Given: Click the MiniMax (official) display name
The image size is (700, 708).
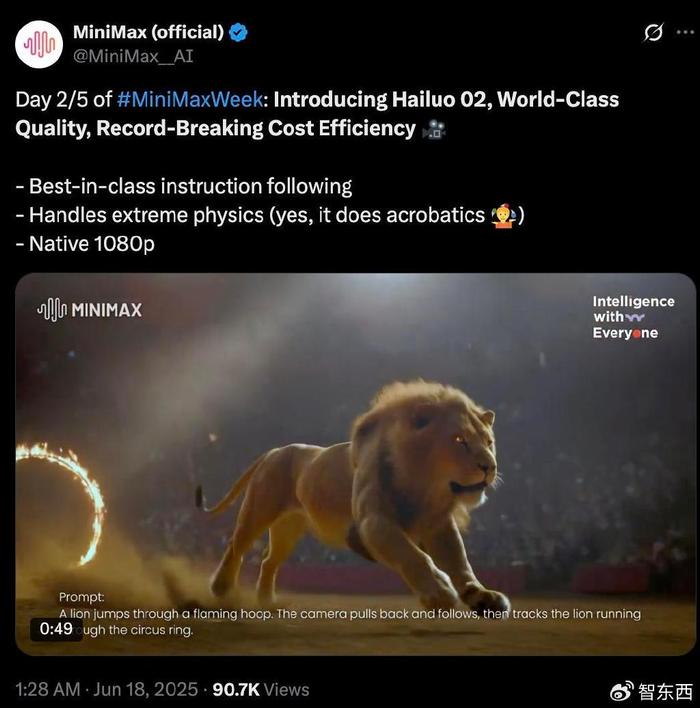Looking at the screenshot, I should tap(148, 33).
